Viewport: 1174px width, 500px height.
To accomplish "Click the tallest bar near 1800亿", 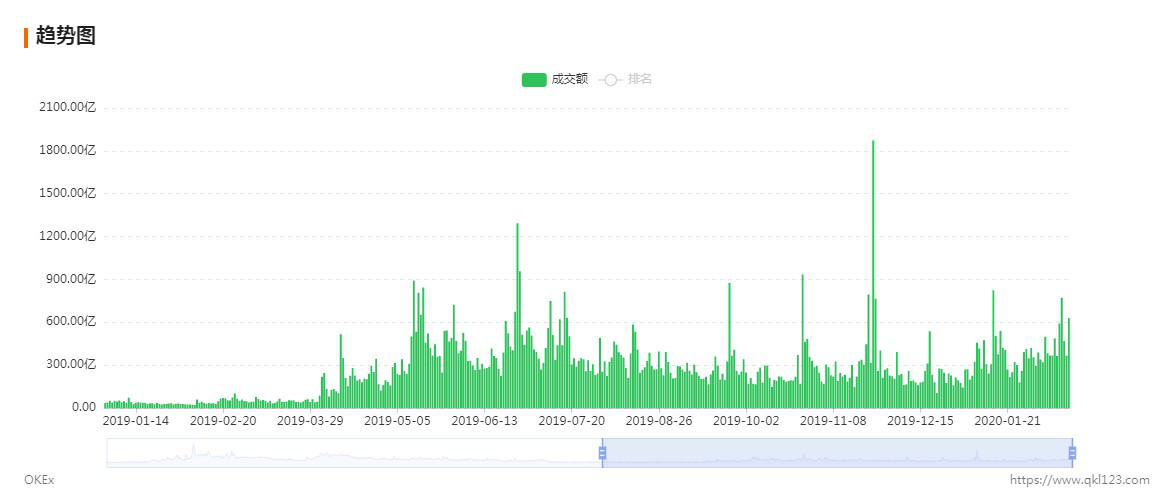I will coord(873,274).
